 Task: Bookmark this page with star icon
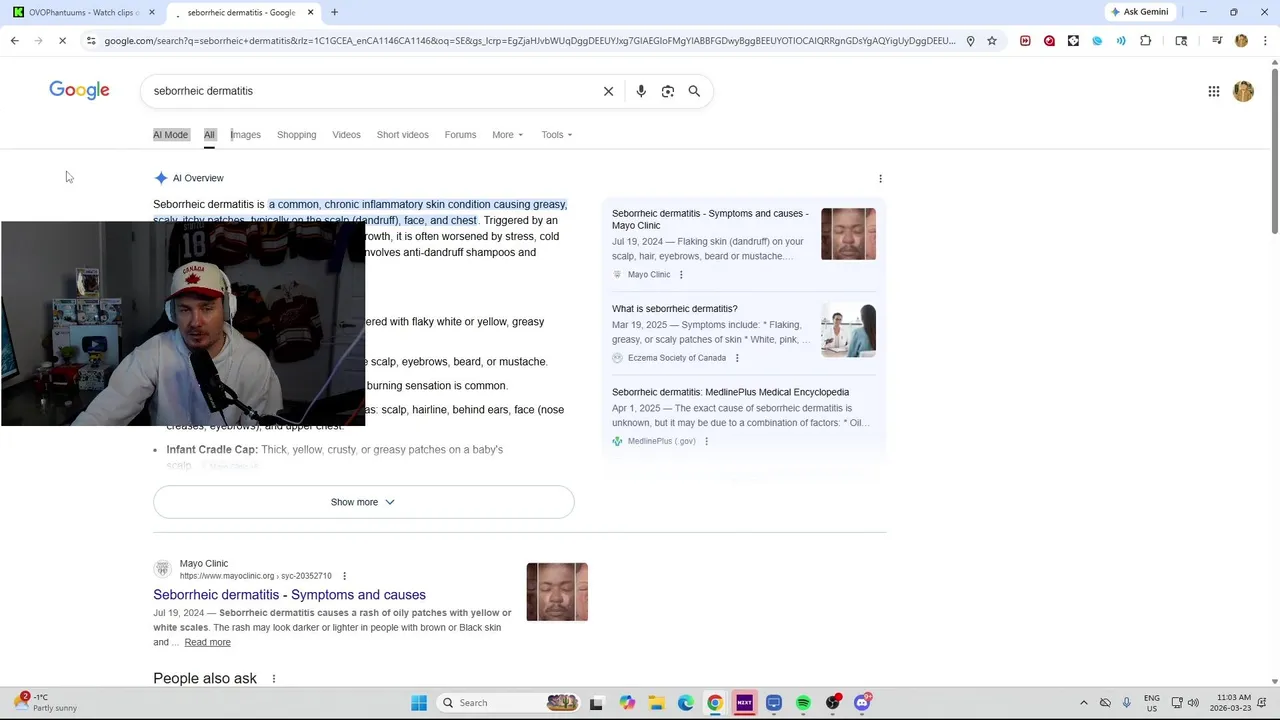pyautogui.click(x=992, y=41)
